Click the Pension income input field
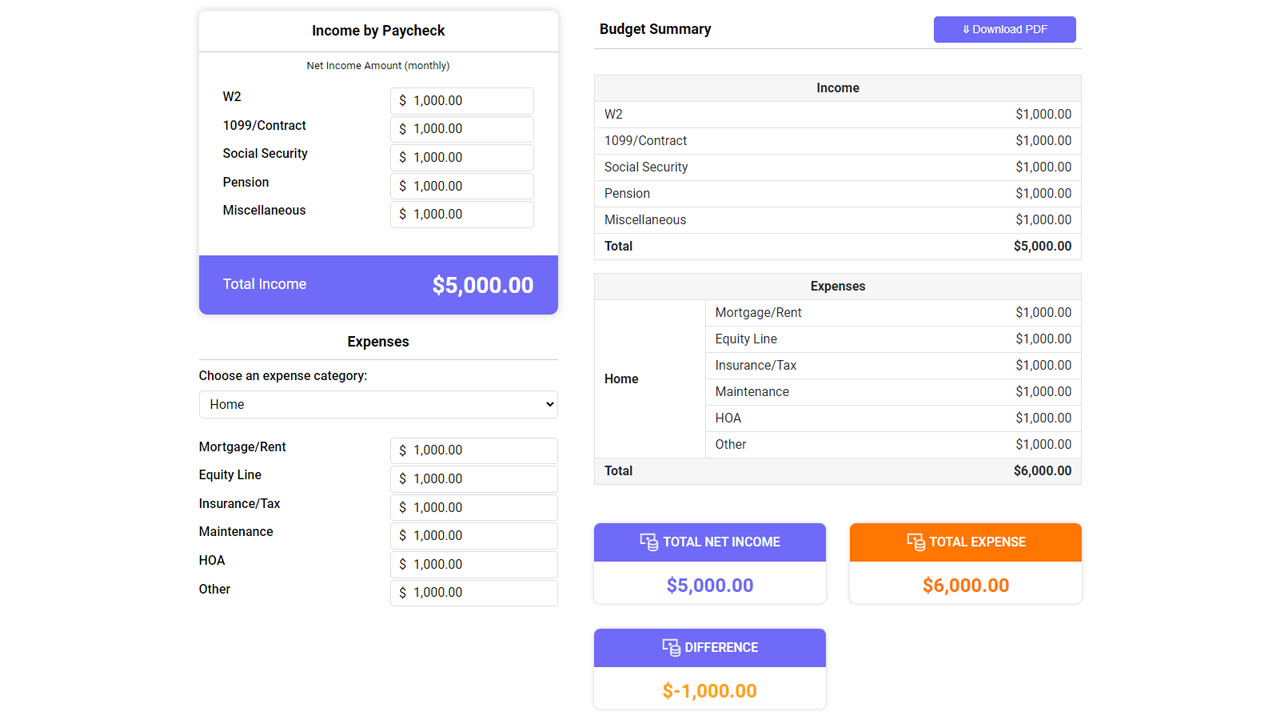 point(461,185)
